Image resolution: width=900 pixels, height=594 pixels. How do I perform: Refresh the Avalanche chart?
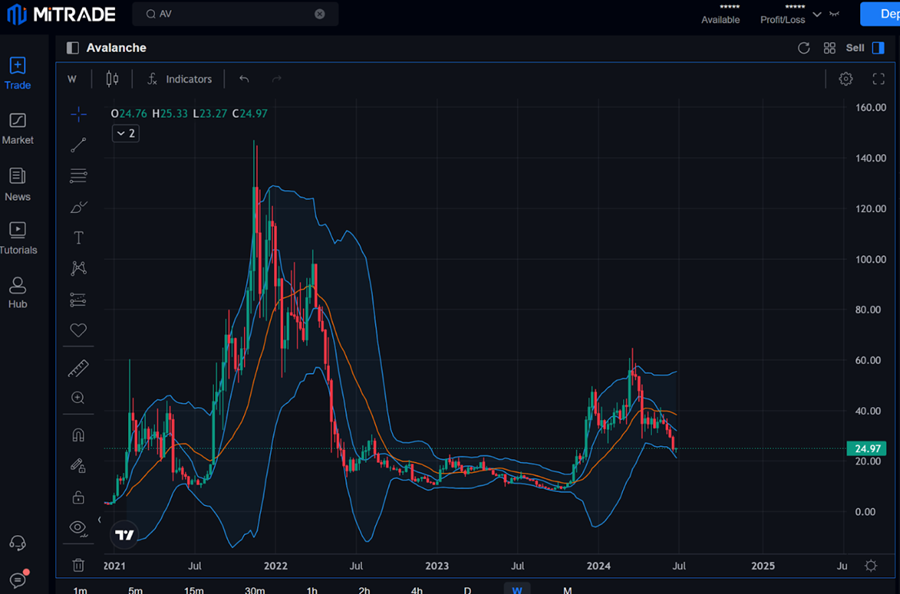click(804, 48)
